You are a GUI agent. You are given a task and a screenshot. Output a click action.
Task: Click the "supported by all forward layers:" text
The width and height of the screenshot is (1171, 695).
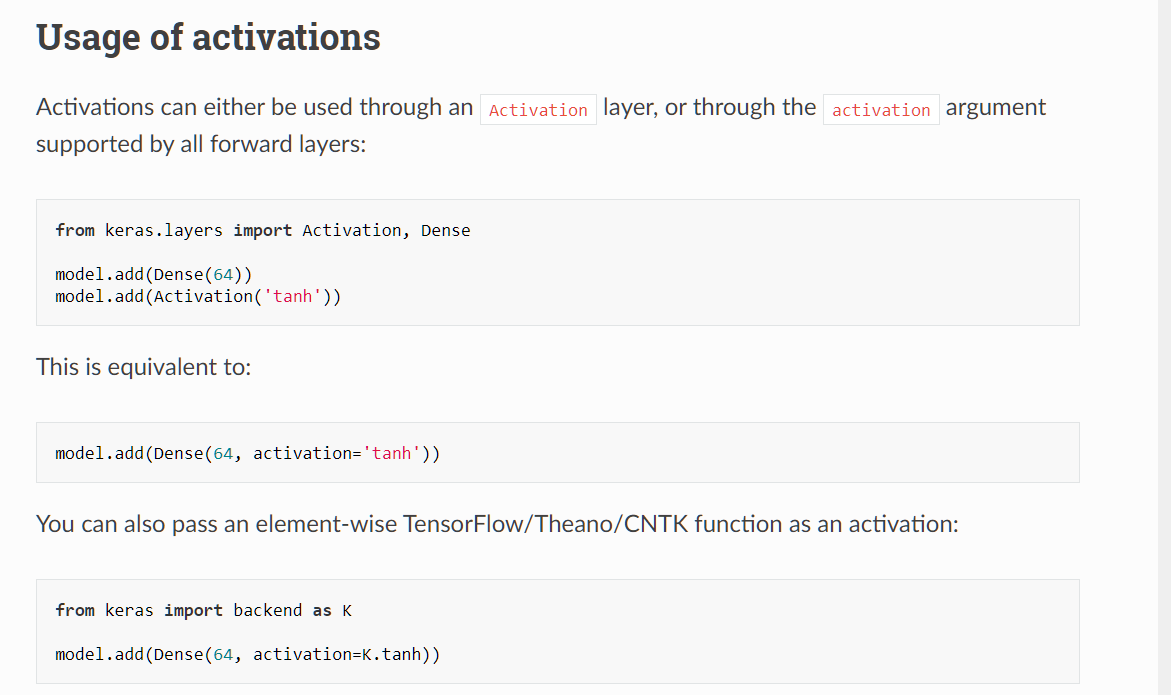click(x=201, y=144)
